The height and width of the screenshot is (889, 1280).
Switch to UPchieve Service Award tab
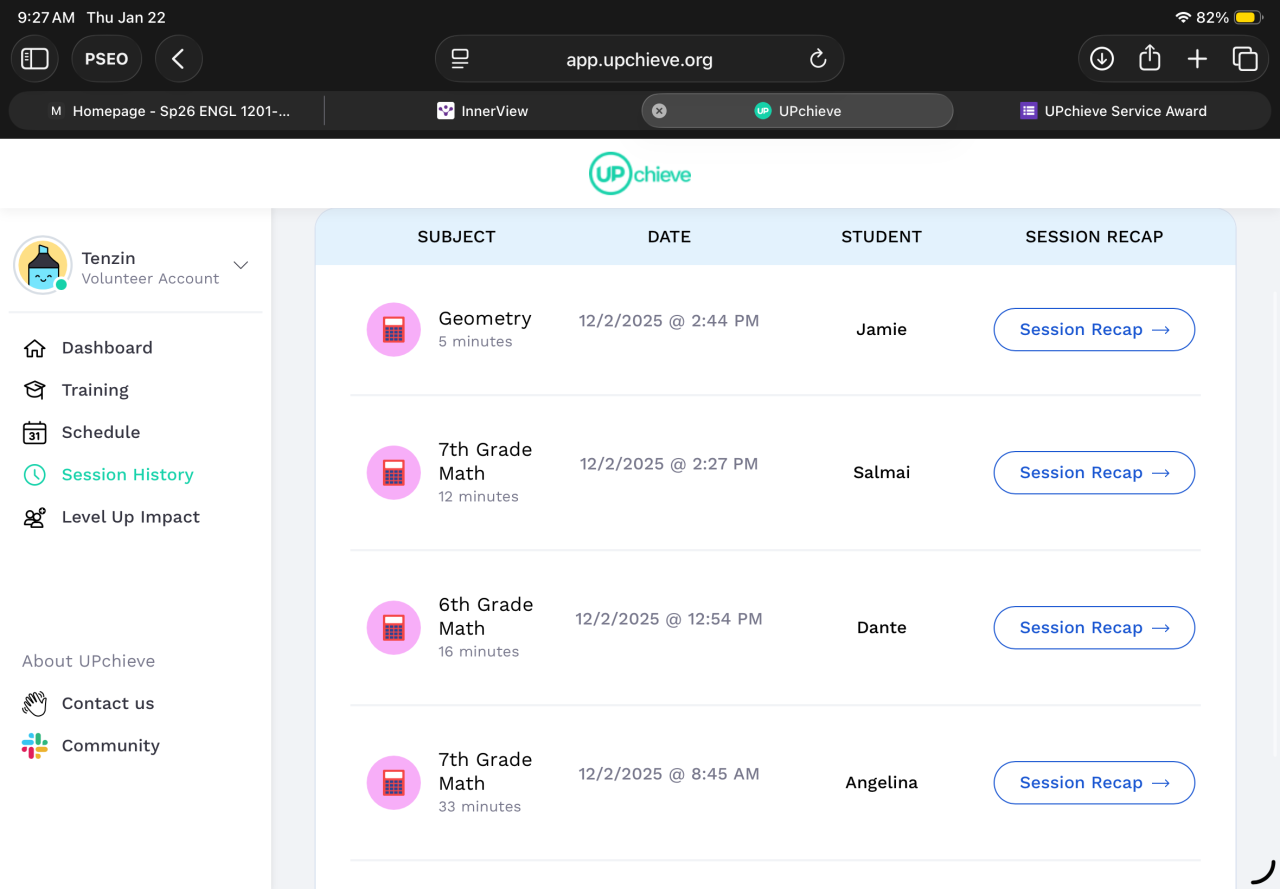(1113, 111)
